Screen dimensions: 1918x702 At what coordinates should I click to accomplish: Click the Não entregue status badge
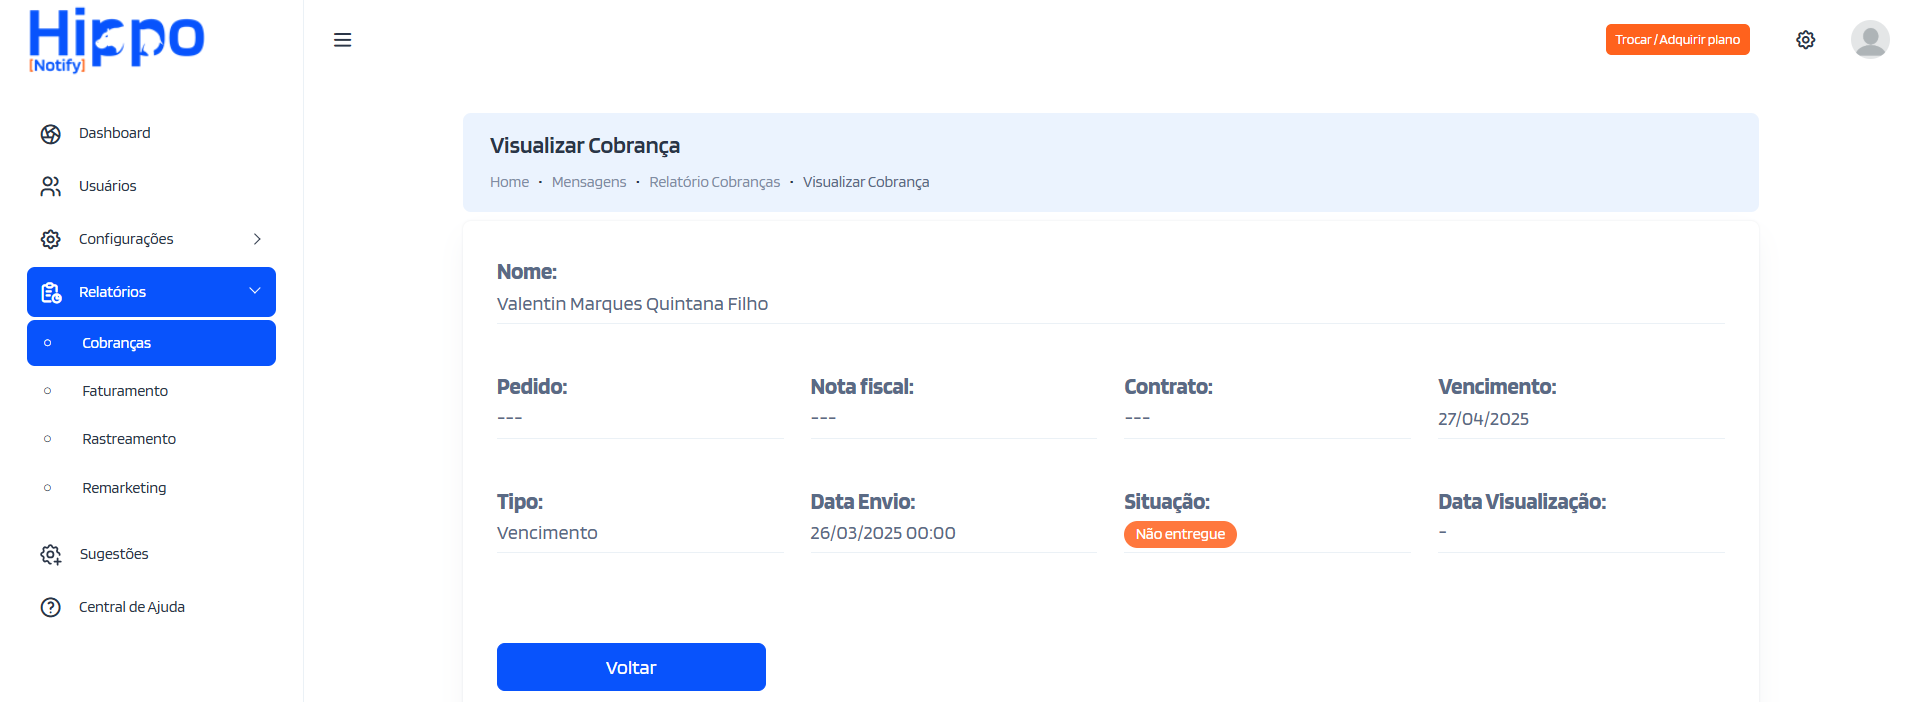[x=1180, y=534]
